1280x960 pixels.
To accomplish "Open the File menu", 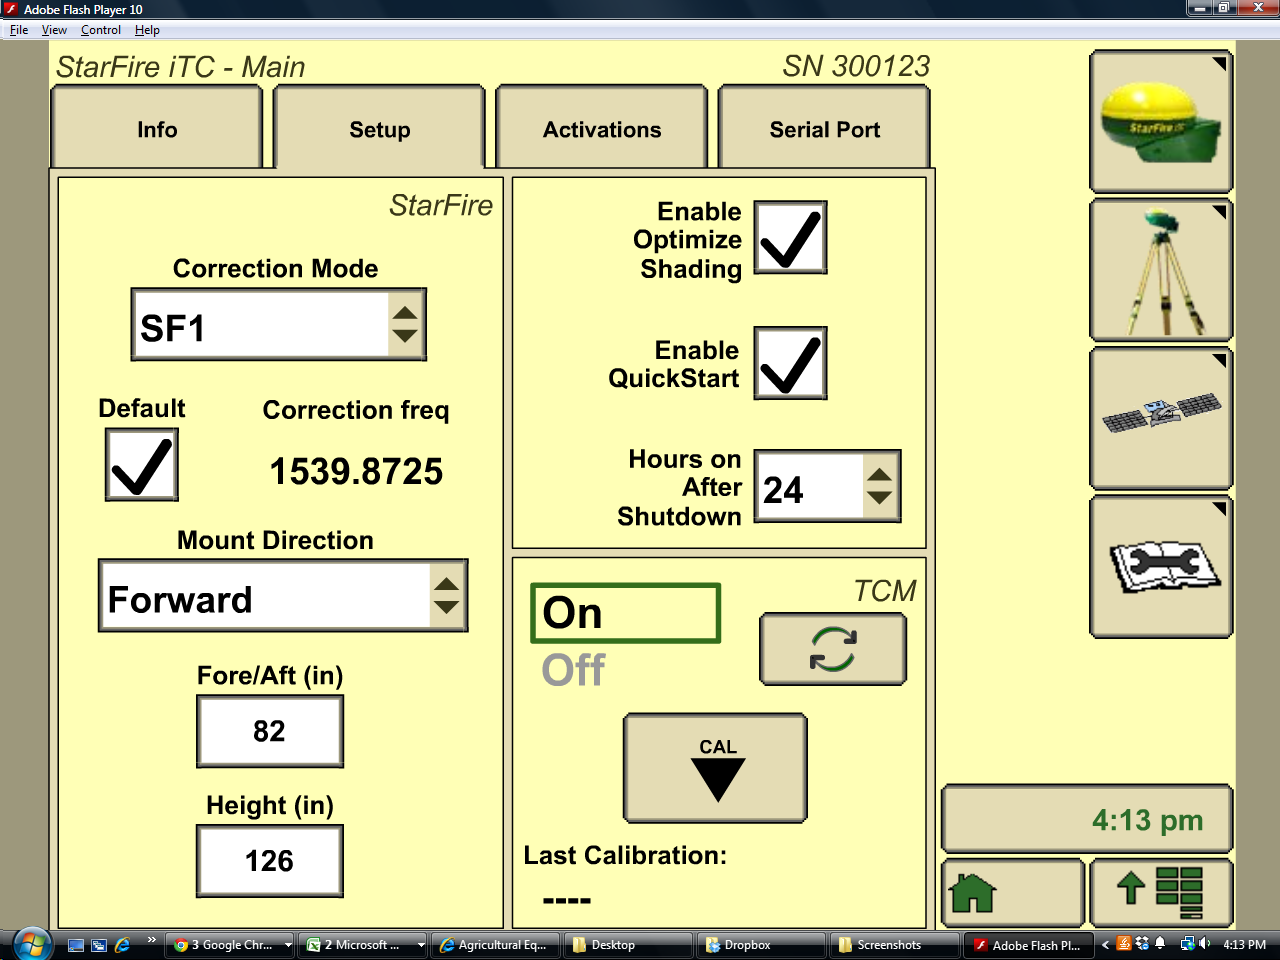I will point(19,30).
